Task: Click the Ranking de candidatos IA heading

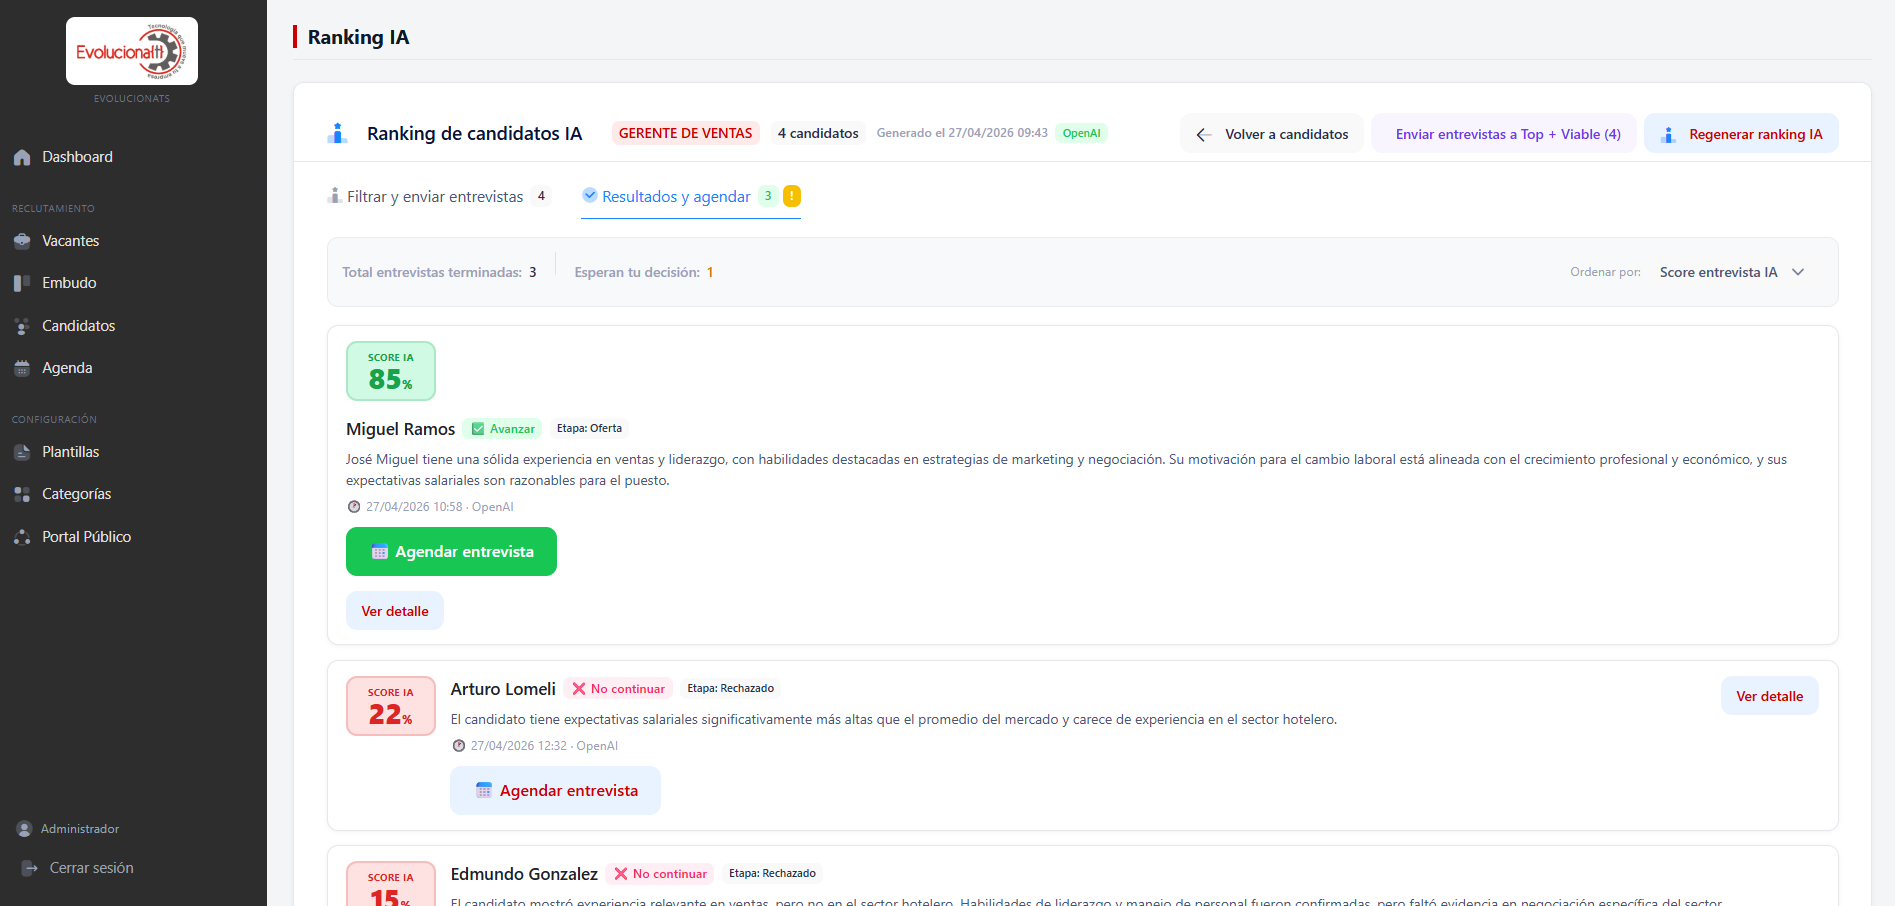Action: point(474,133)
